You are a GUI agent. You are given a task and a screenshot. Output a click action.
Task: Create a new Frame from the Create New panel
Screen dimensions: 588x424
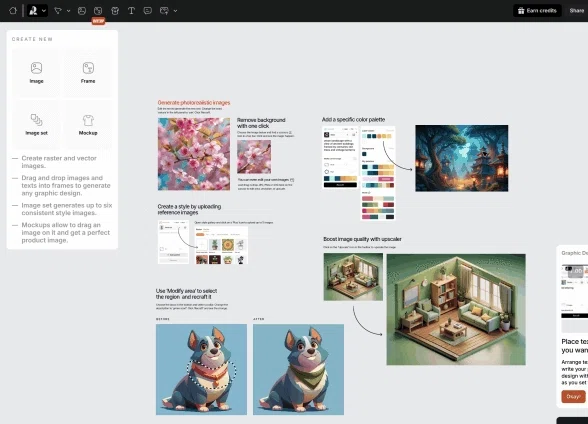[88, 73]
